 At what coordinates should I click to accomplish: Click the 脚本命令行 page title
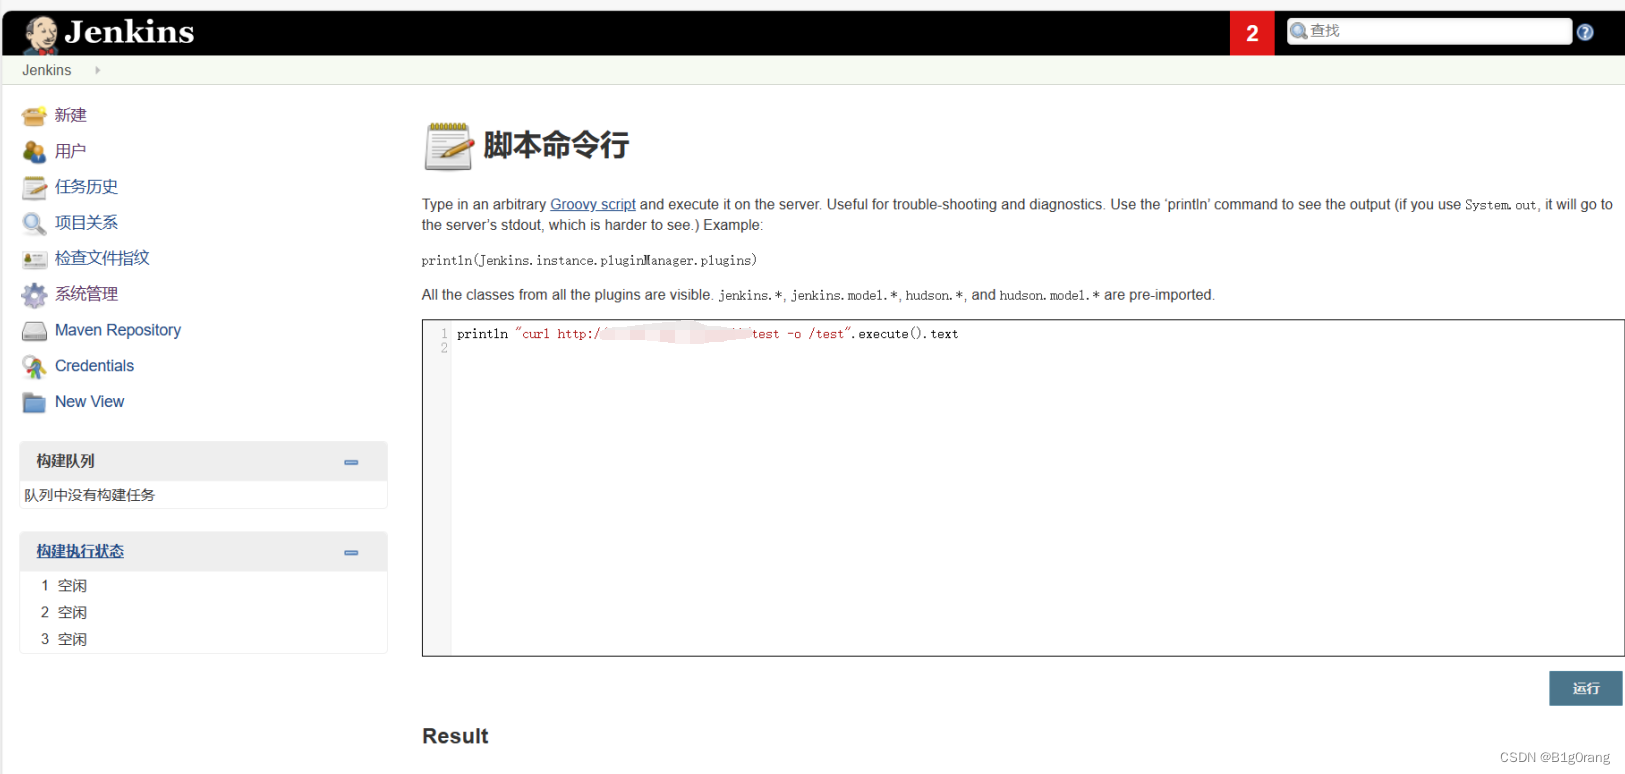[x=556, y=145]
